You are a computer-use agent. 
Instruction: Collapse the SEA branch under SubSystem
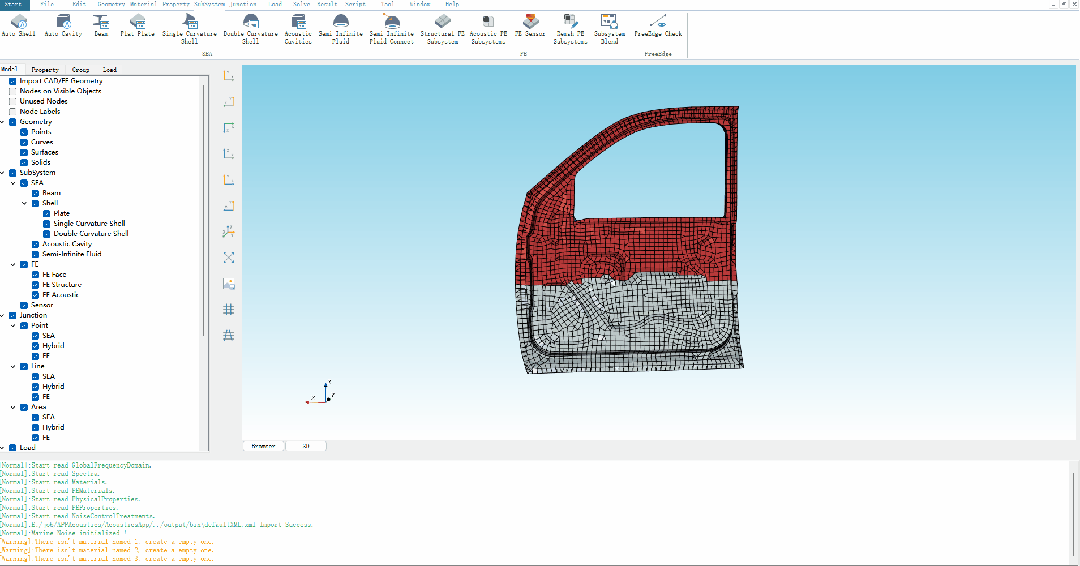[x=13, y=183]
